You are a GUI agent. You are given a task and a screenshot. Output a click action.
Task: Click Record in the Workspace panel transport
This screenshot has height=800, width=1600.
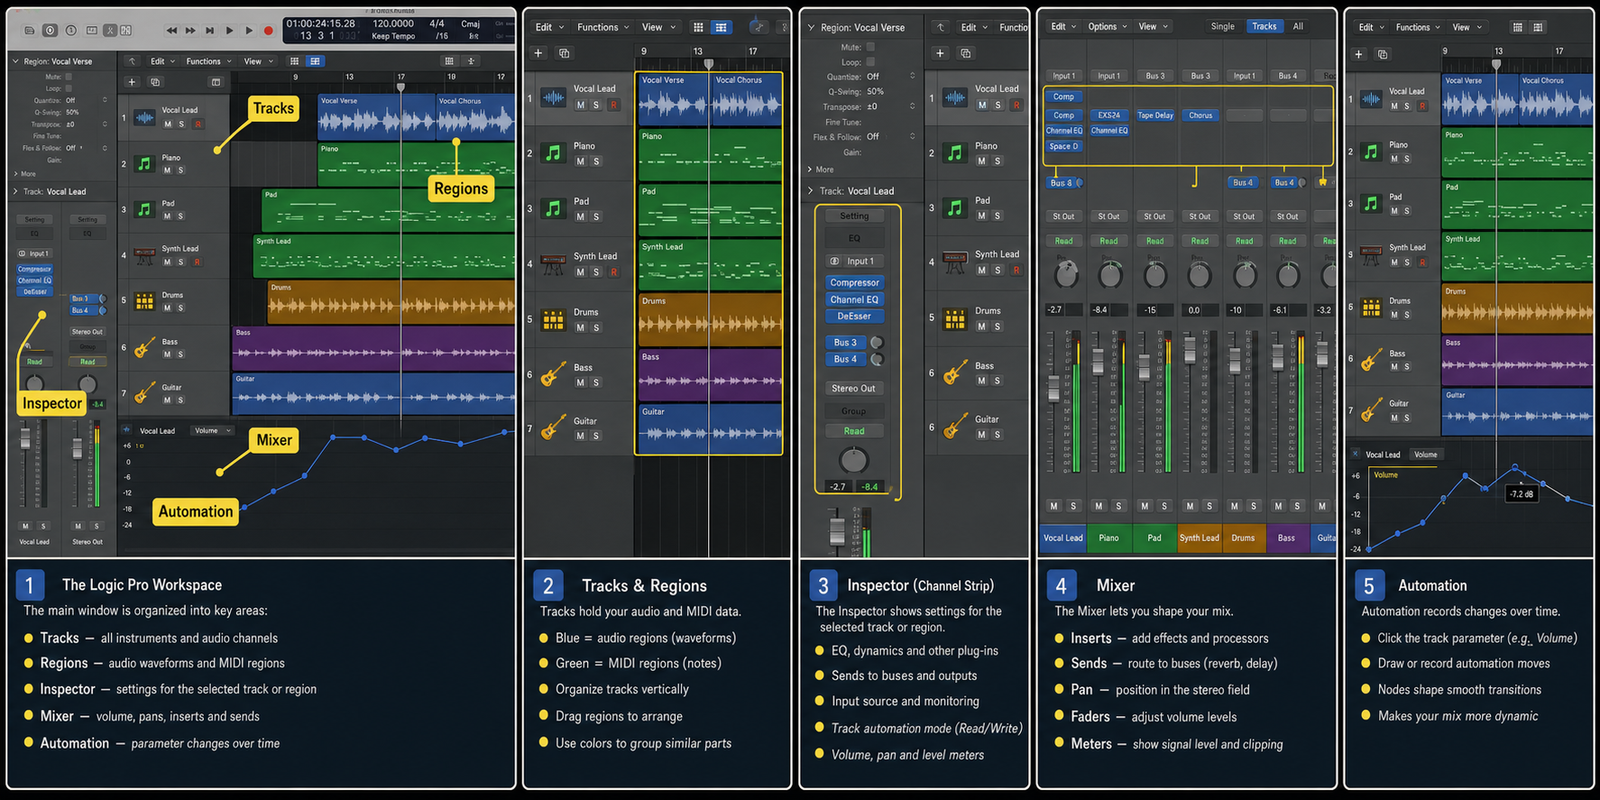click(x=268, y=31)
